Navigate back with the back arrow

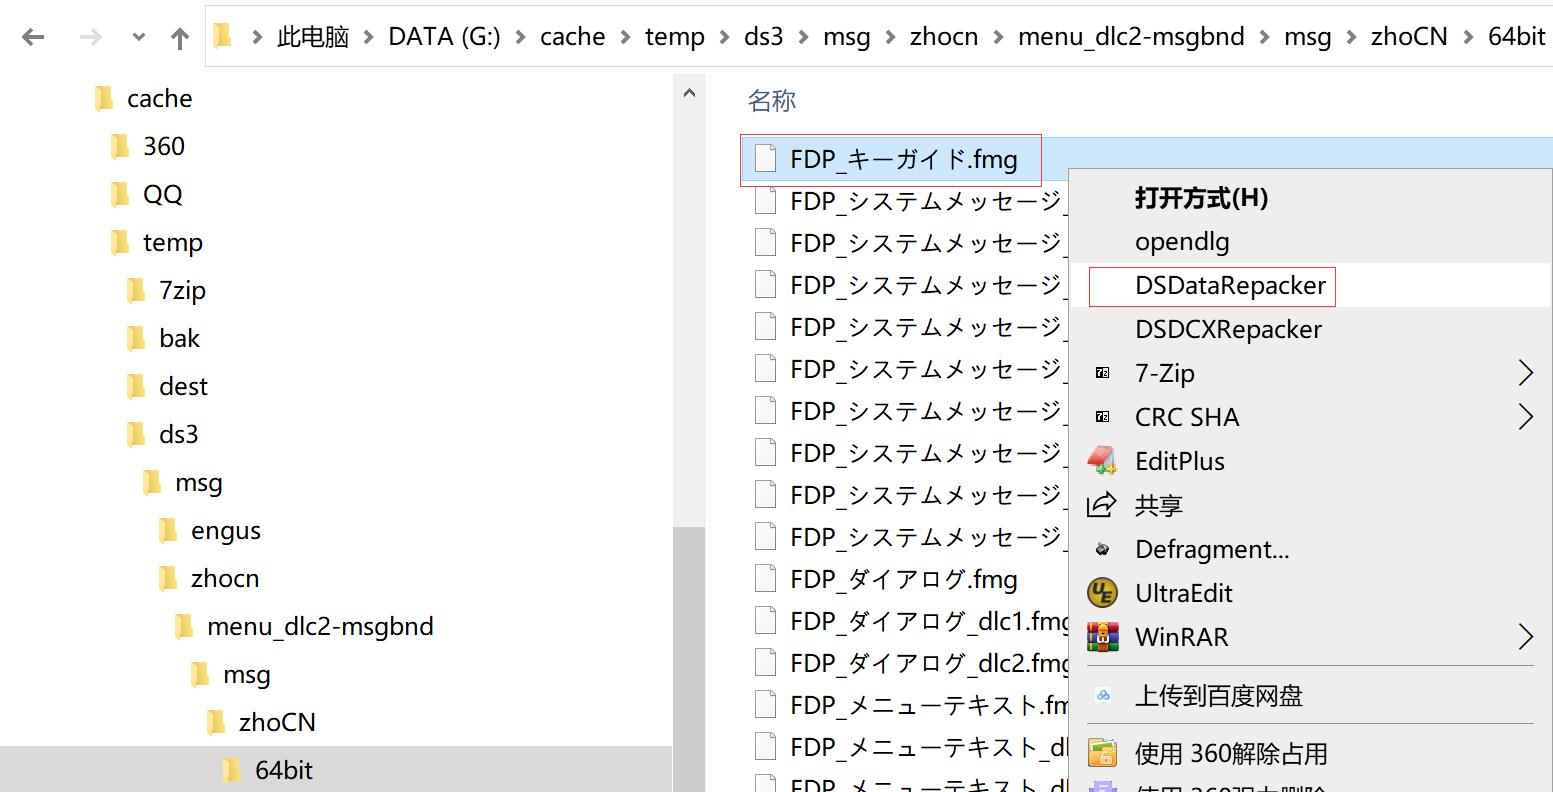click(33, 38)
